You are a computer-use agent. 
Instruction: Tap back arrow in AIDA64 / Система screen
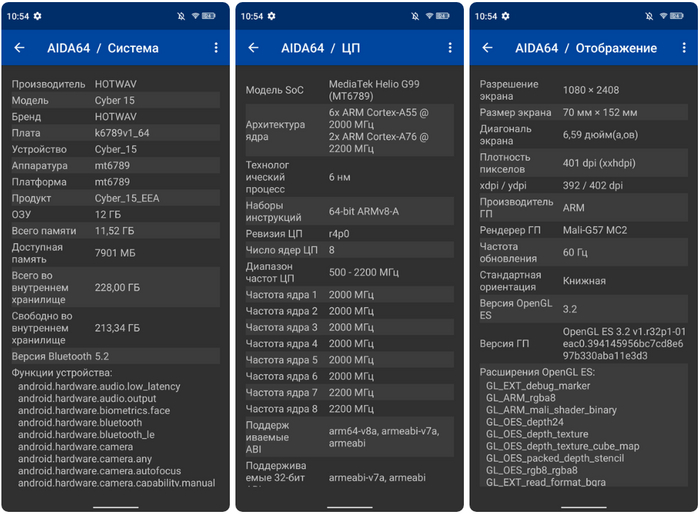[19, 48]
